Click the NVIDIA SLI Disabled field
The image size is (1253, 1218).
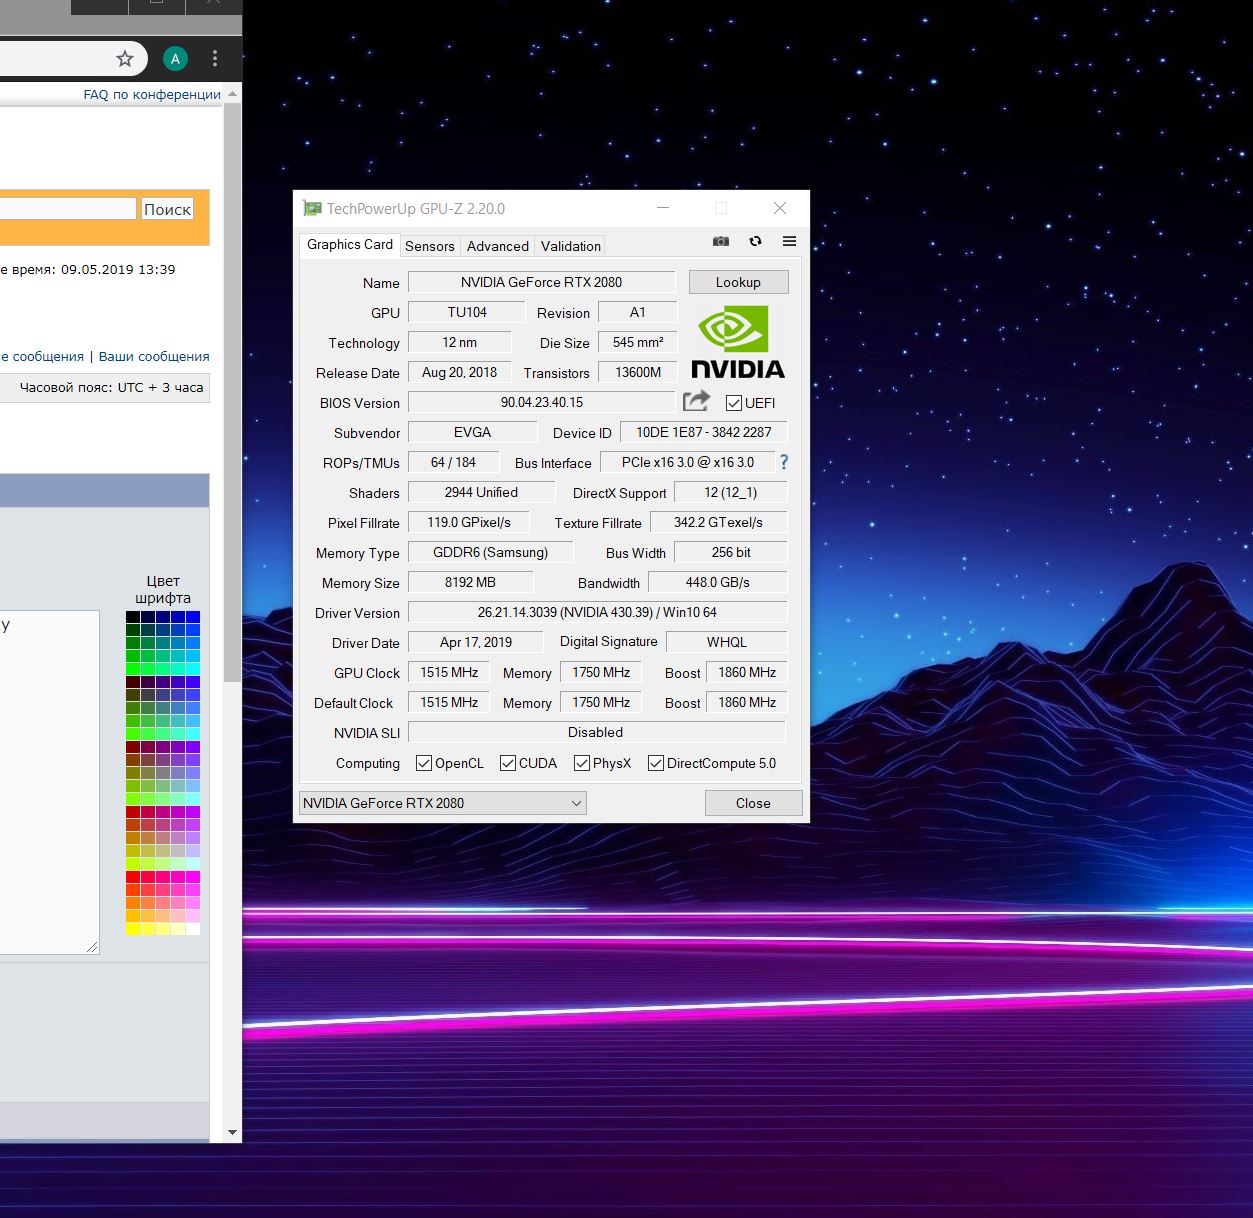596,732
